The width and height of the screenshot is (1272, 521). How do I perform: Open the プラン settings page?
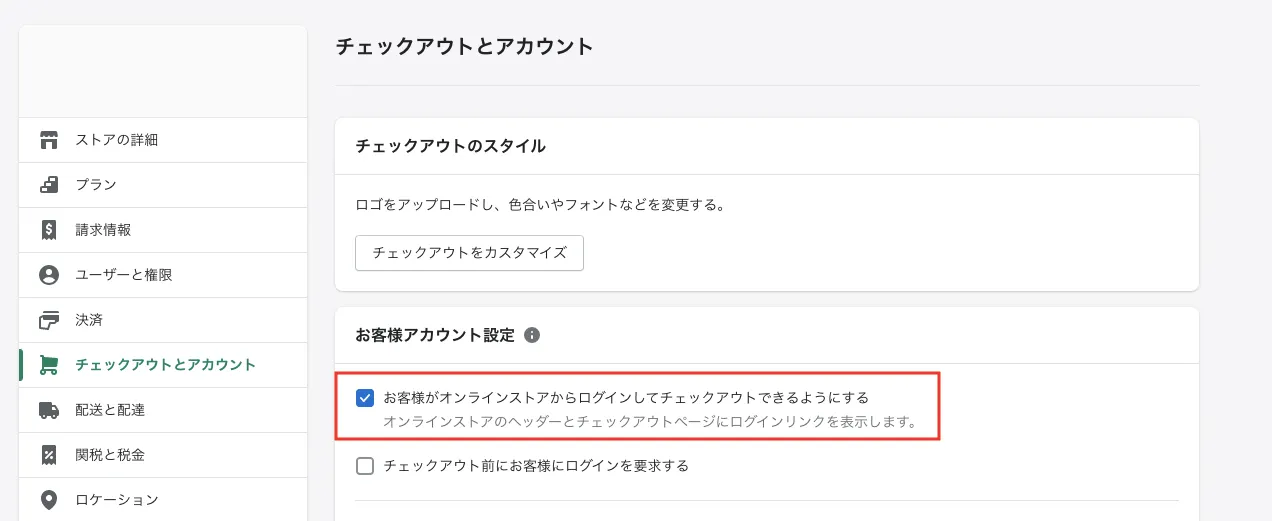coord(96,185)
